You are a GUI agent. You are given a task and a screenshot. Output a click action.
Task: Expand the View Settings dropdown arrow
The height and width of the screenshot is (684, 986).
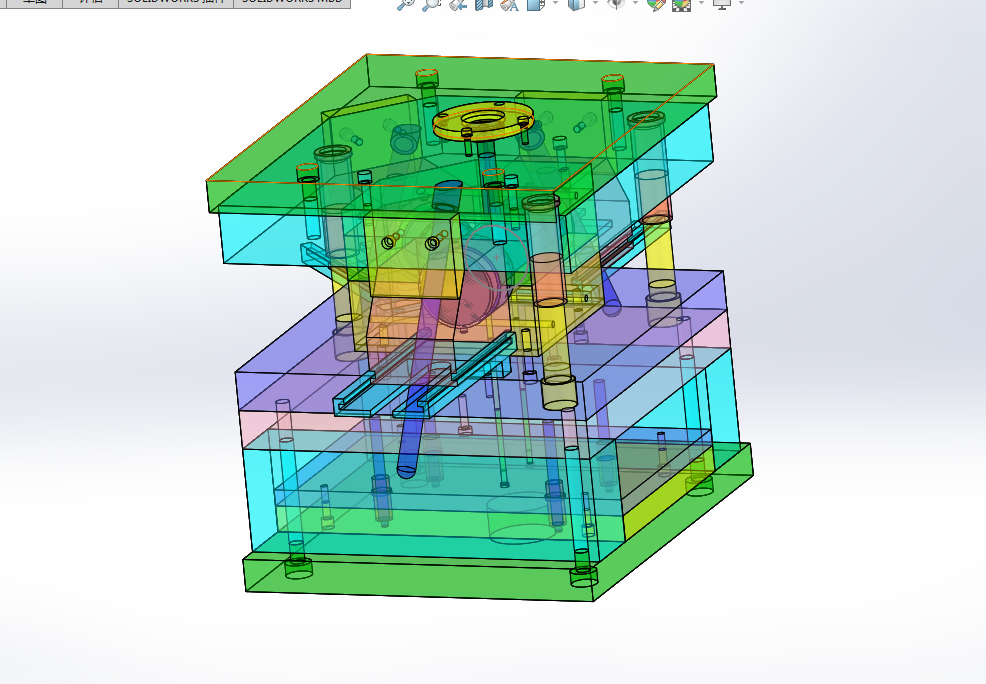(741, 3)
